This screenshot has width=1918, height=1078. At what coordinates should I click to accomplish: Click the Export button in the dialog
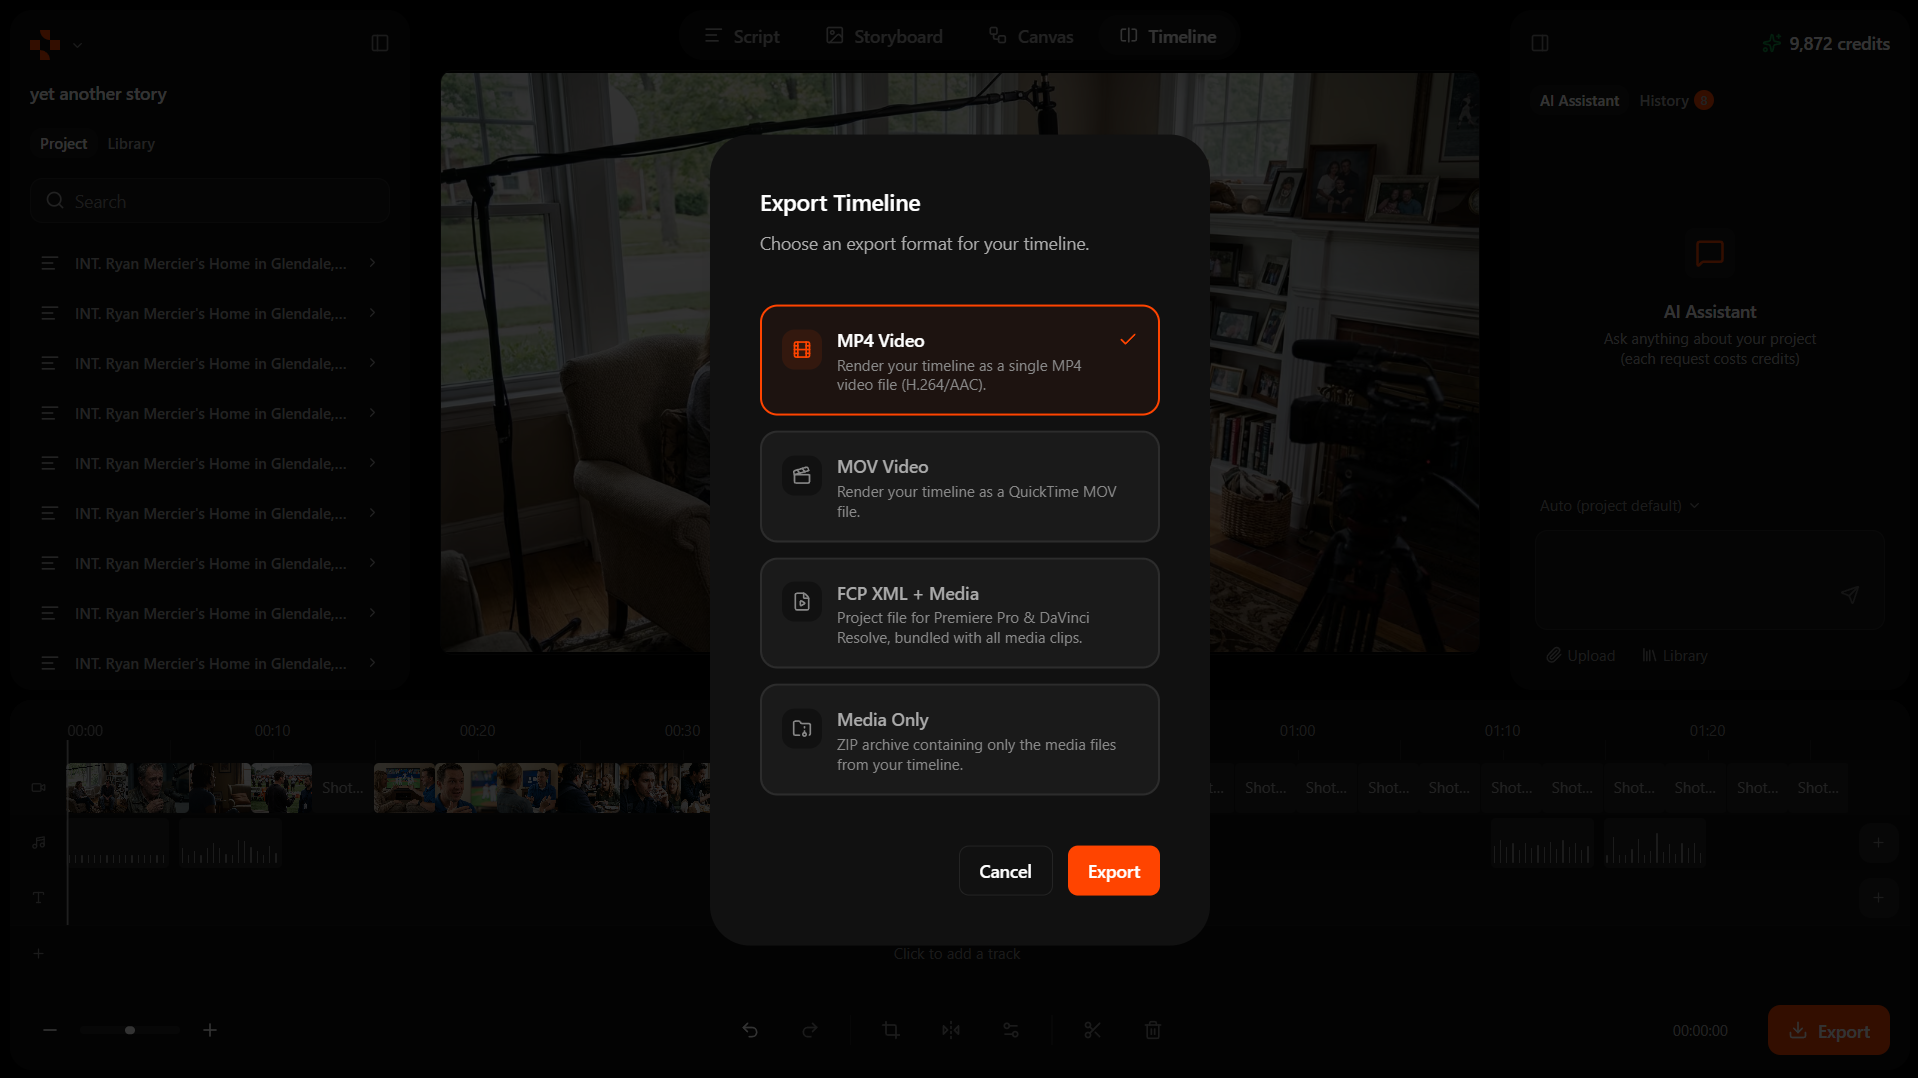point(1113,870)
